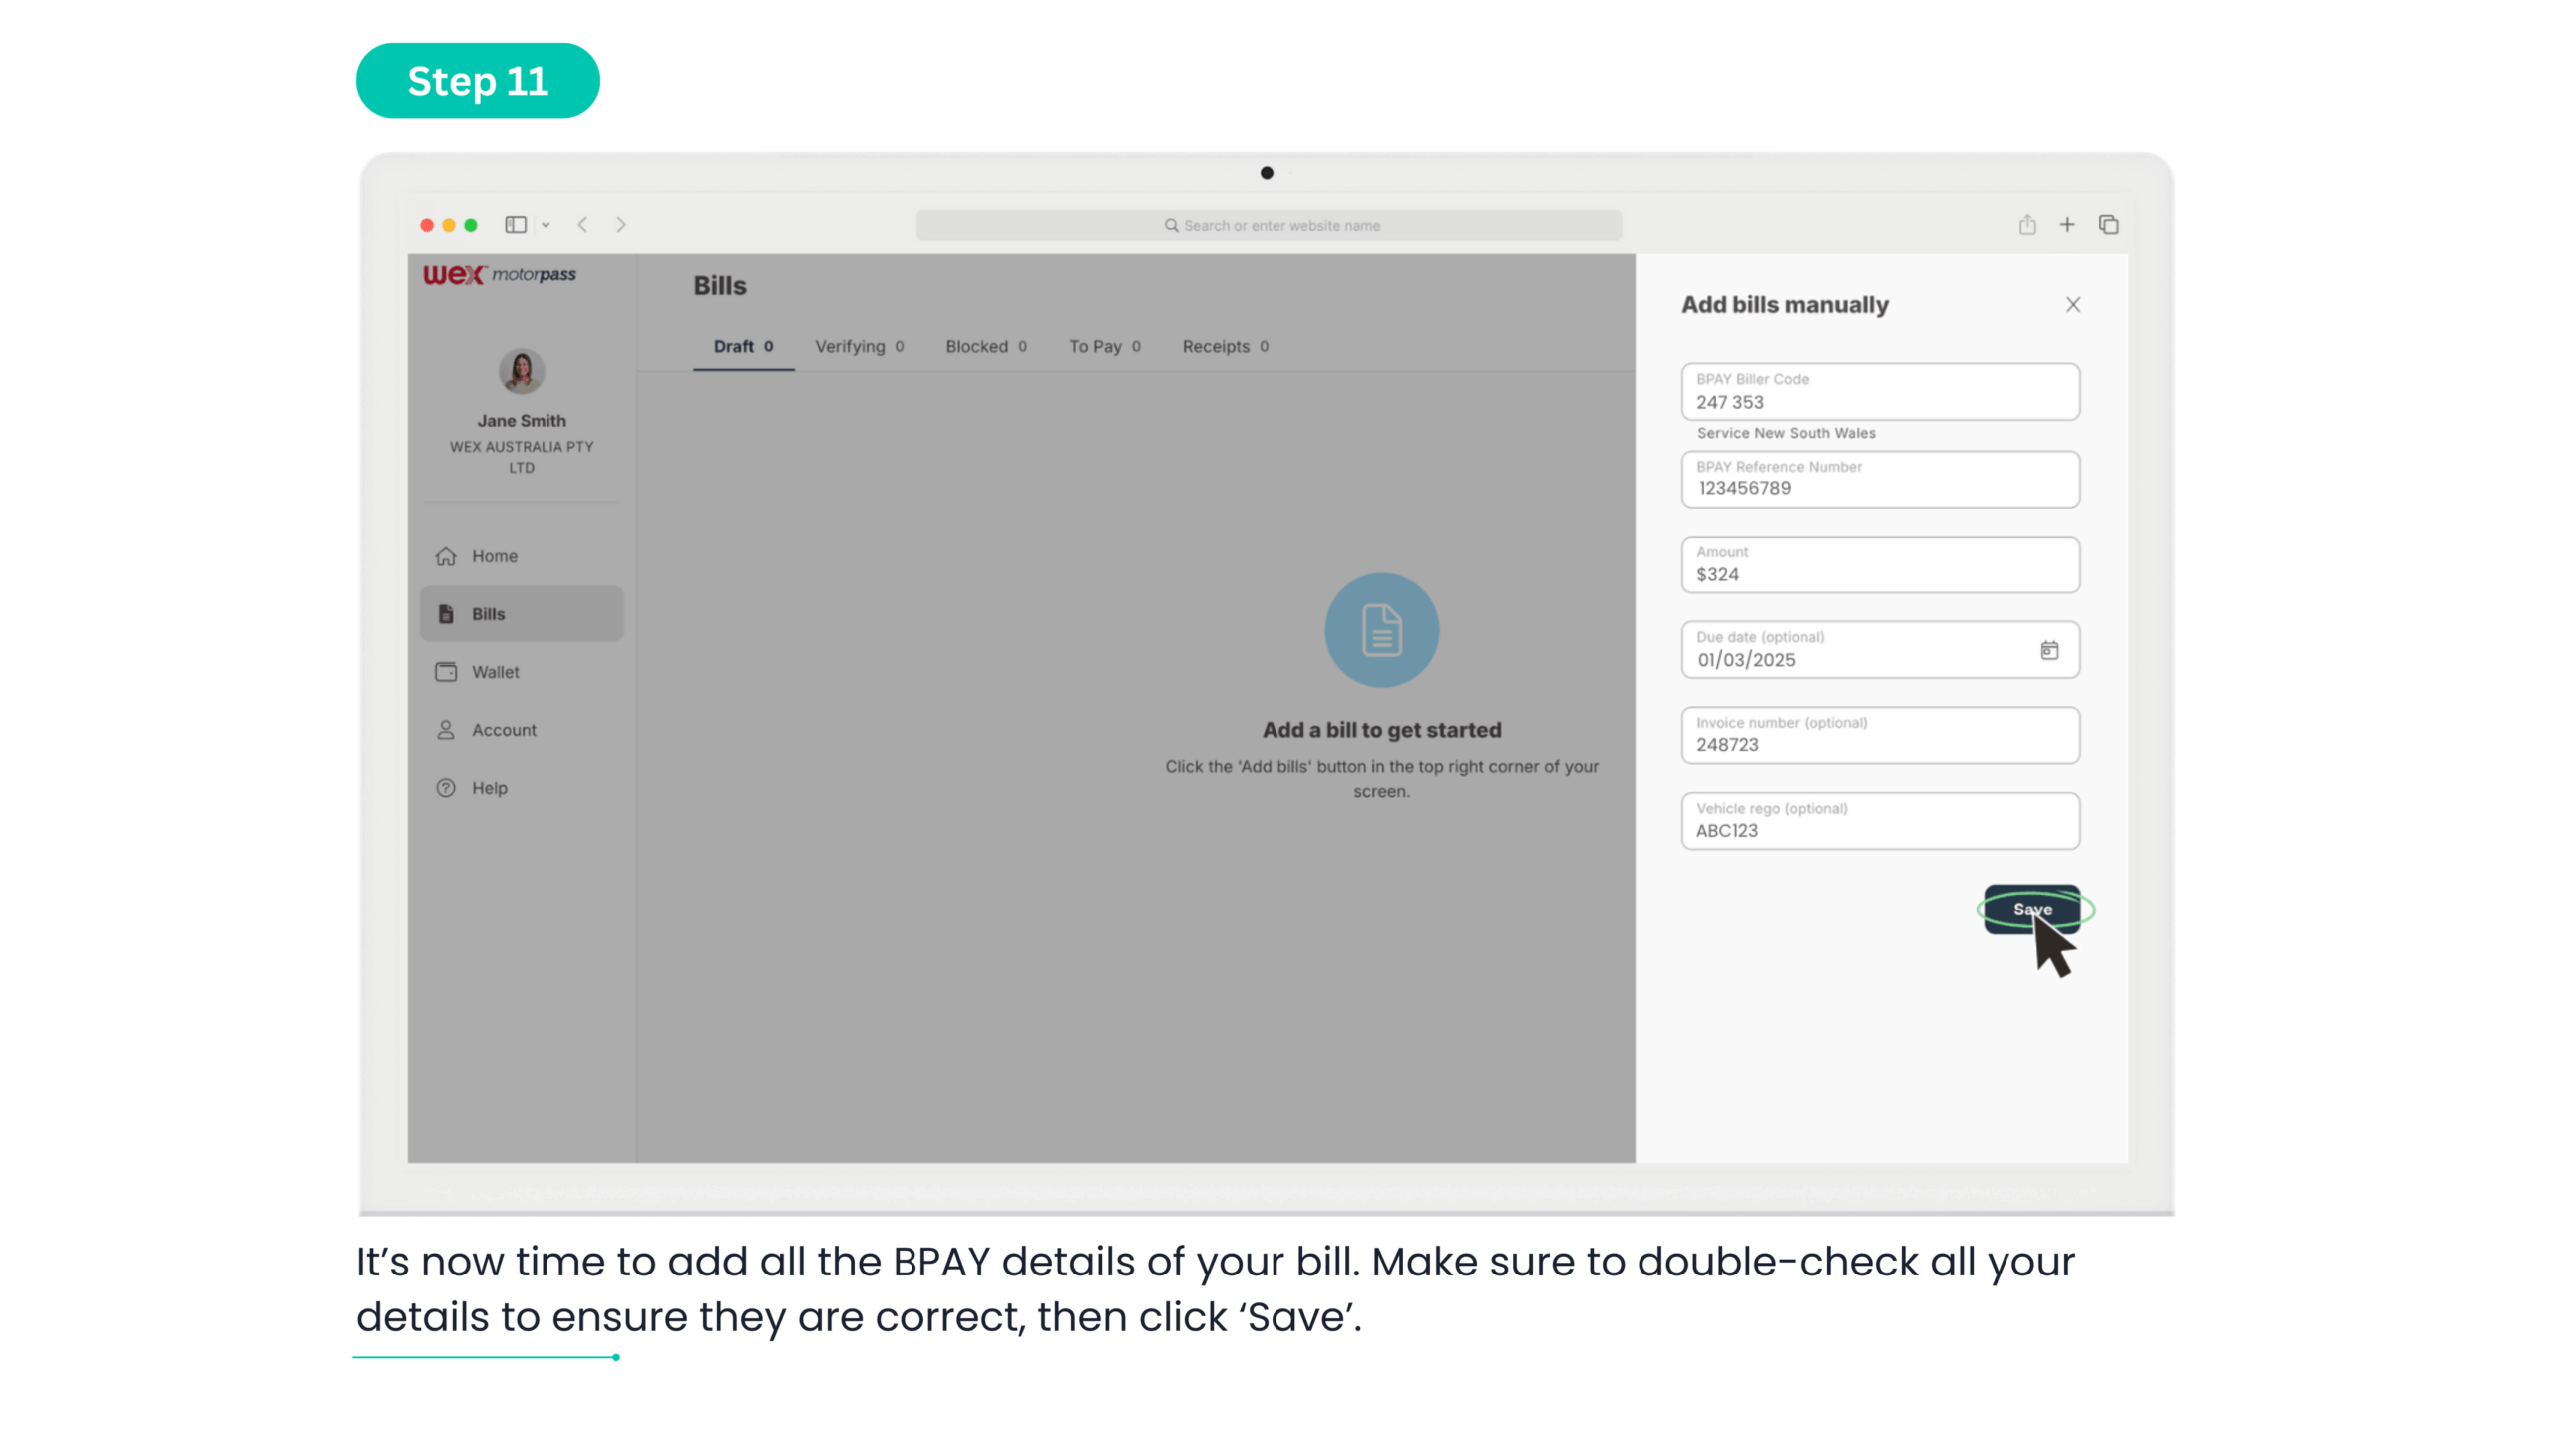Toggle the browser sidebar panel

(x=515, y=225)
